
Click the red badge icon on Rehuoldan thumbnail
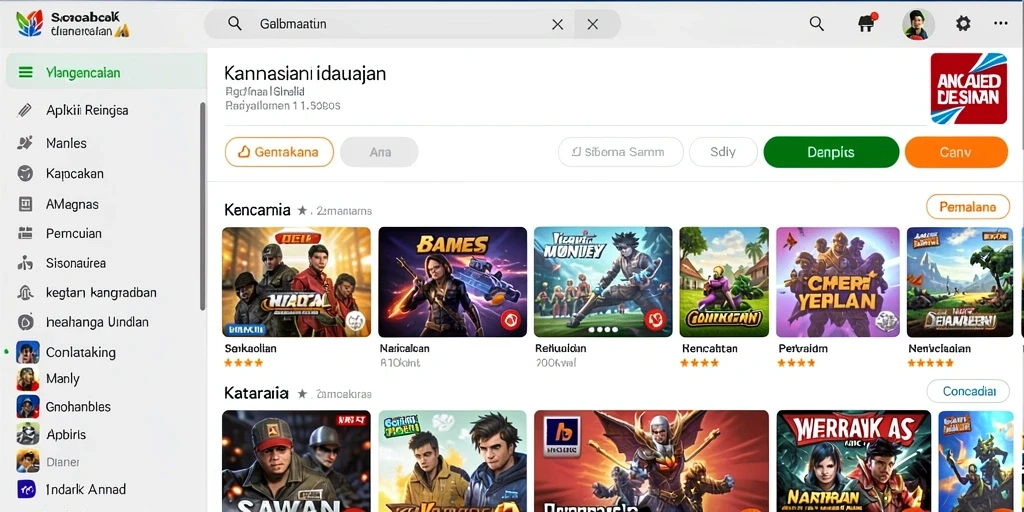tap(654, 319)
